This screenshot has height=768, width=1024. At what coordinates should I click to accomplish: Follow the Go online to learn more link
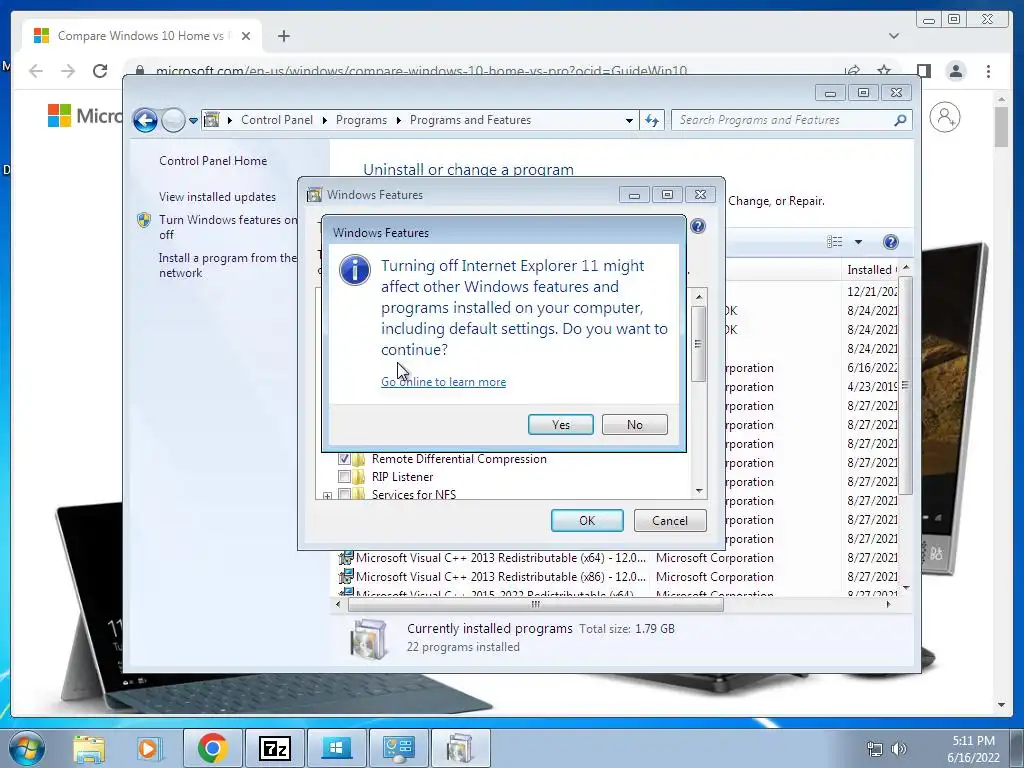tap(443, 382)
